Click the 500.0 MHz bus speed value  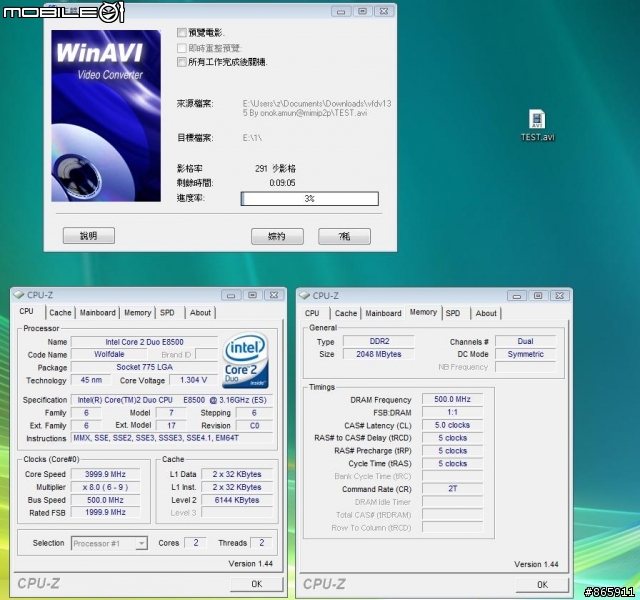(x=105, y=500)
